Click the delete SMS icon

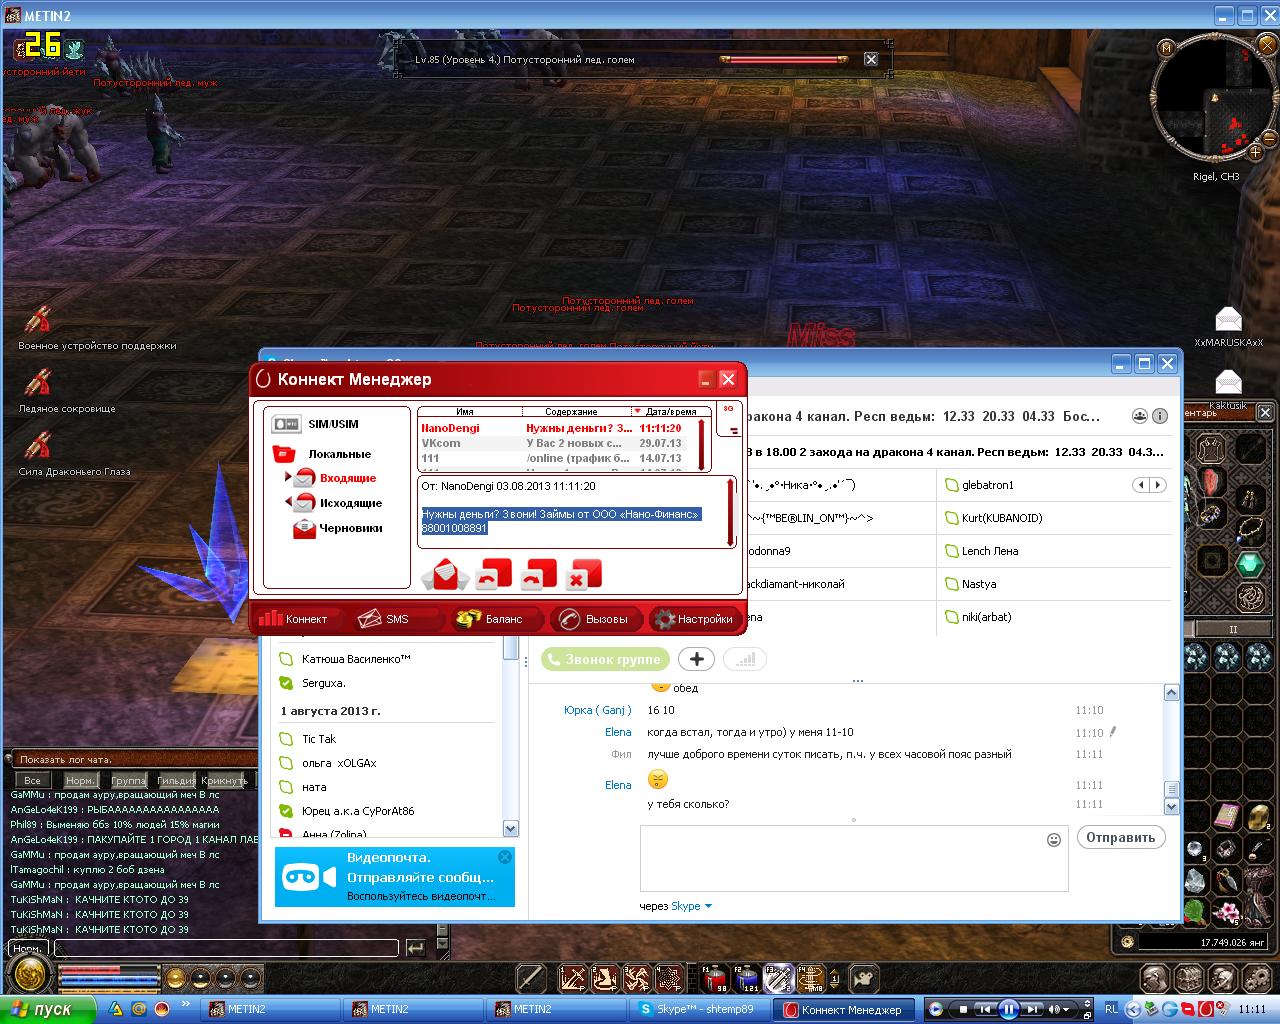point(583,574)
